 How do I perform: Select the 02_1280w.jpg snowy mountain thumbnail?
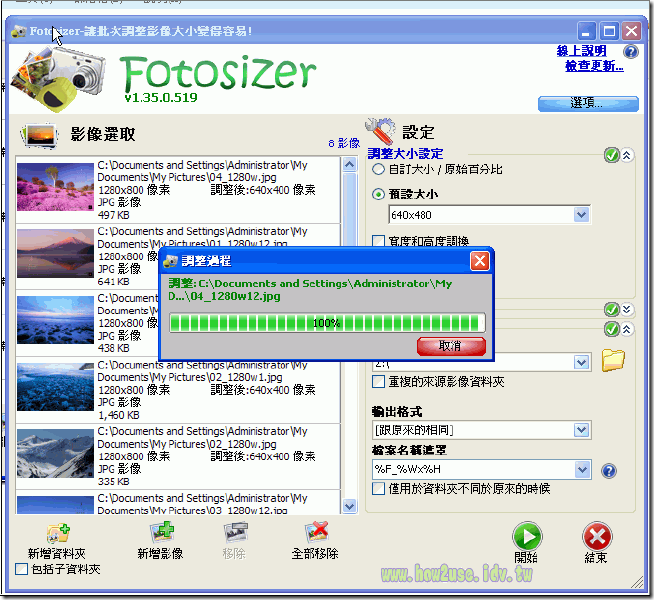pyautogui.click(x=55, y=453)
